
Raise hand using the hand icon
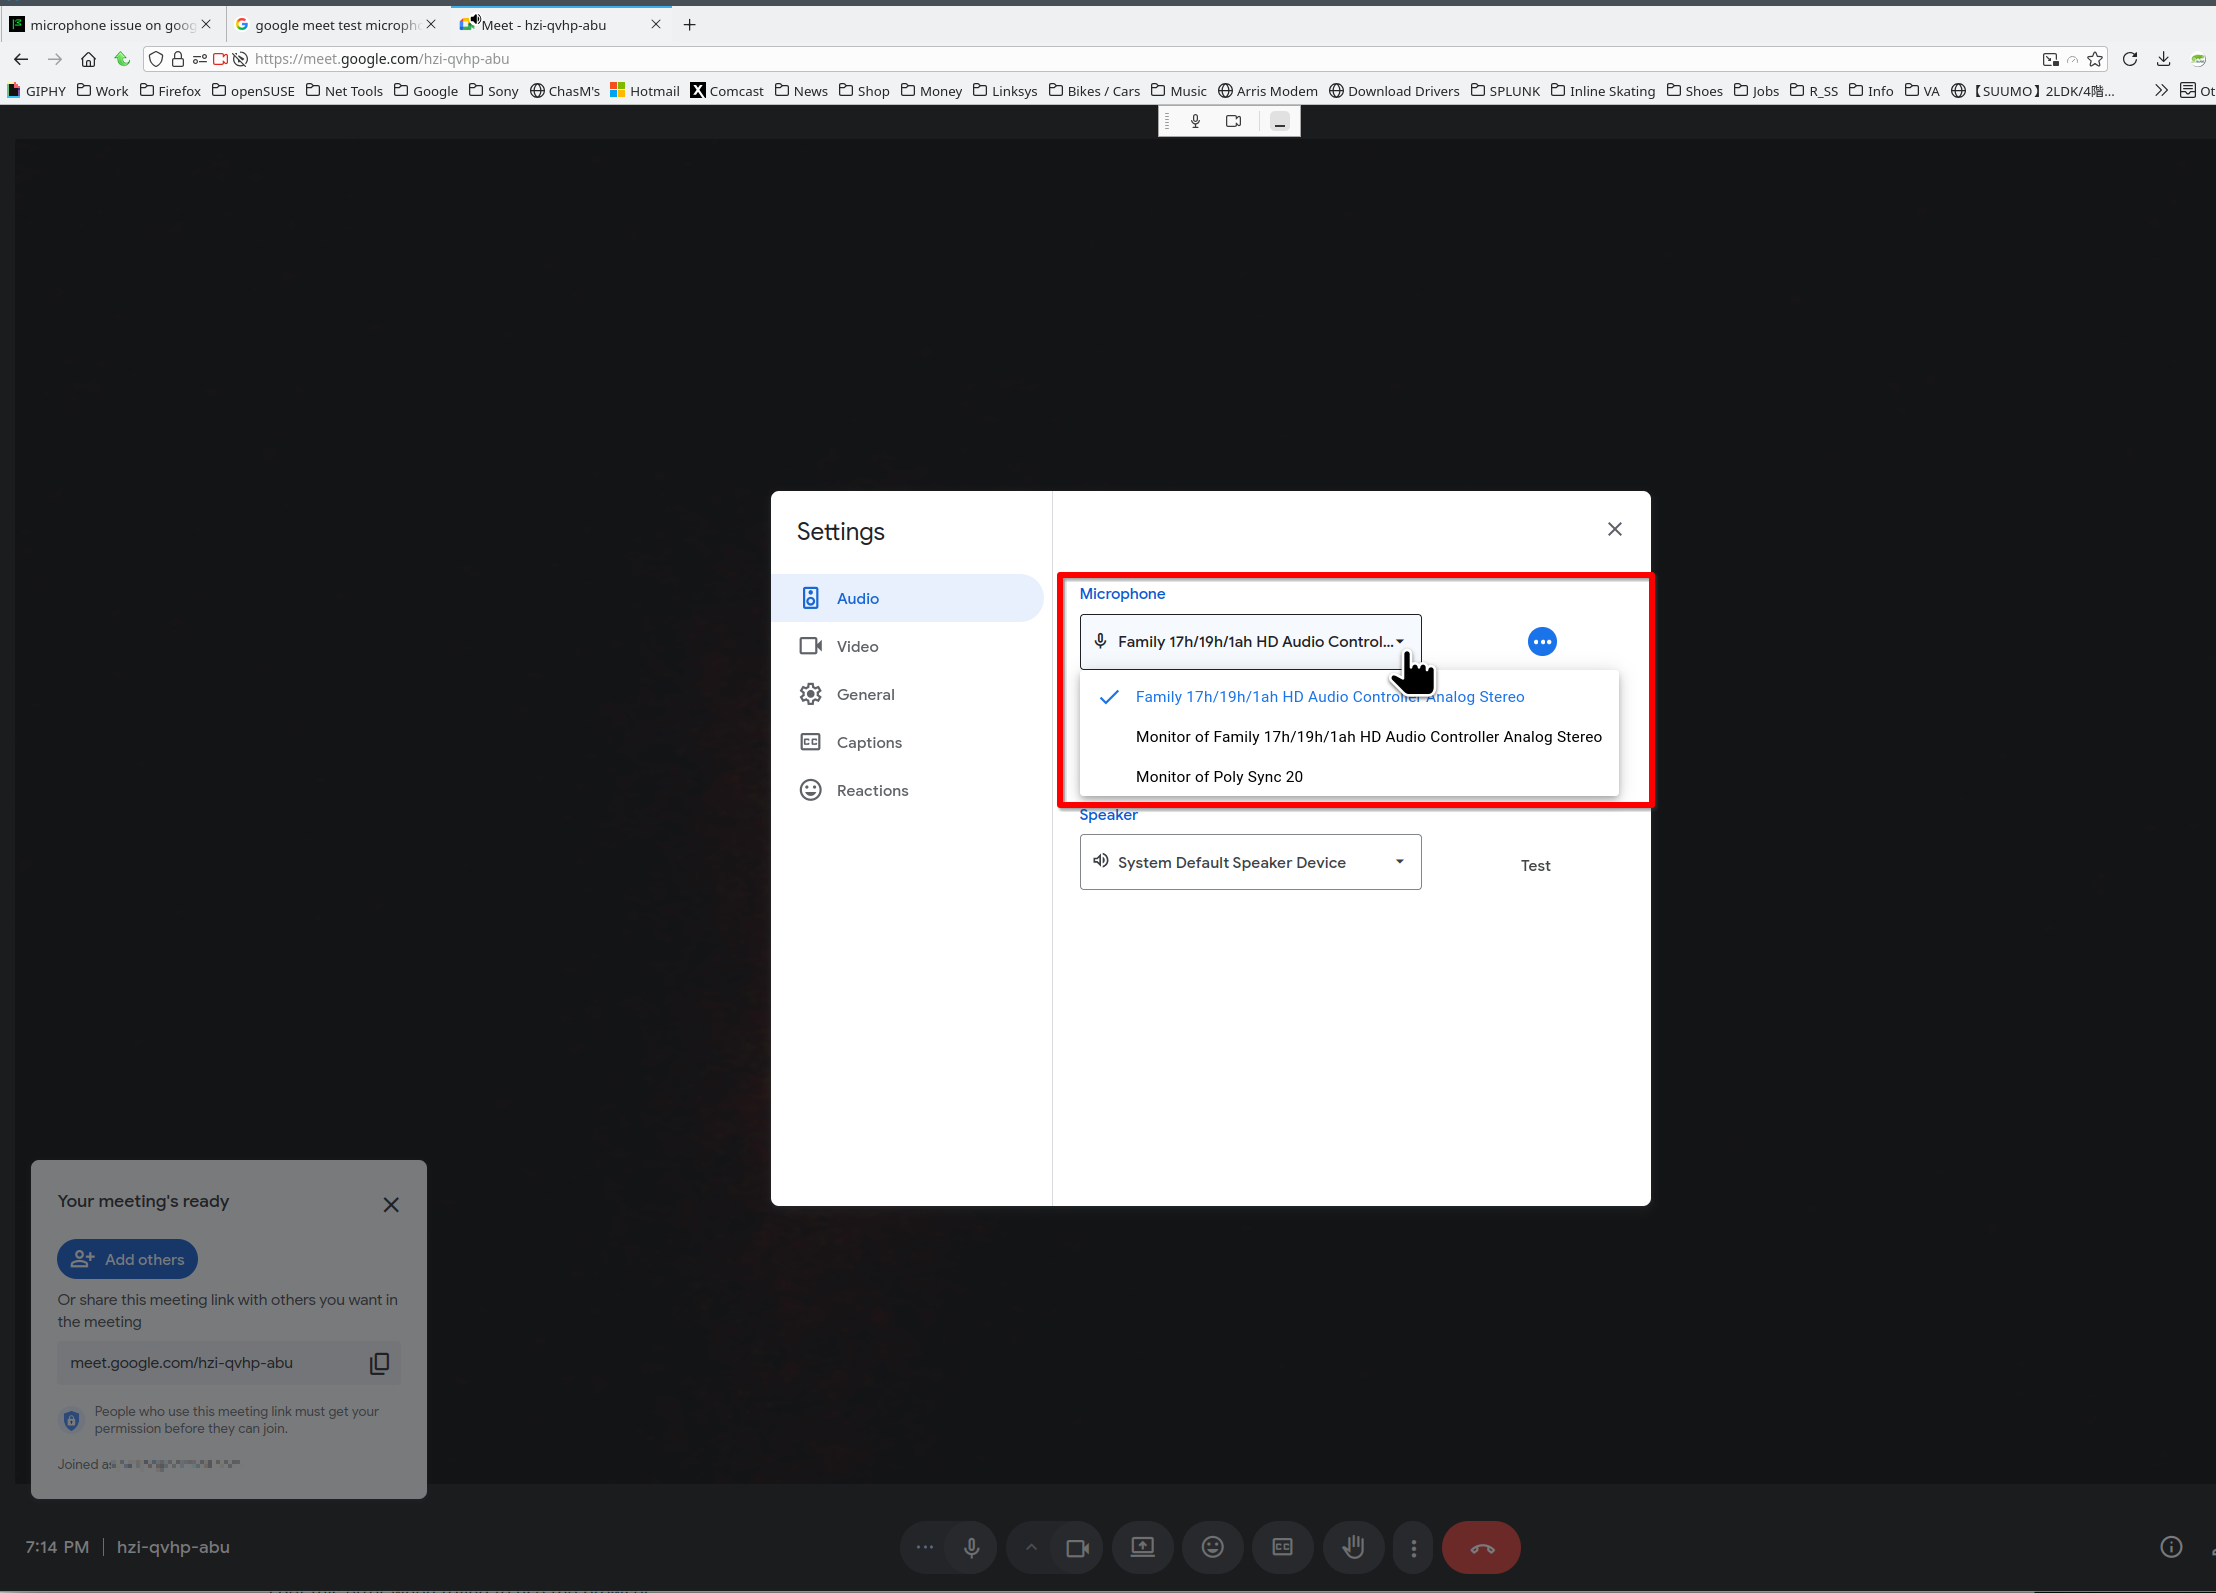pyautogui.click(x=1353, y=1548)
